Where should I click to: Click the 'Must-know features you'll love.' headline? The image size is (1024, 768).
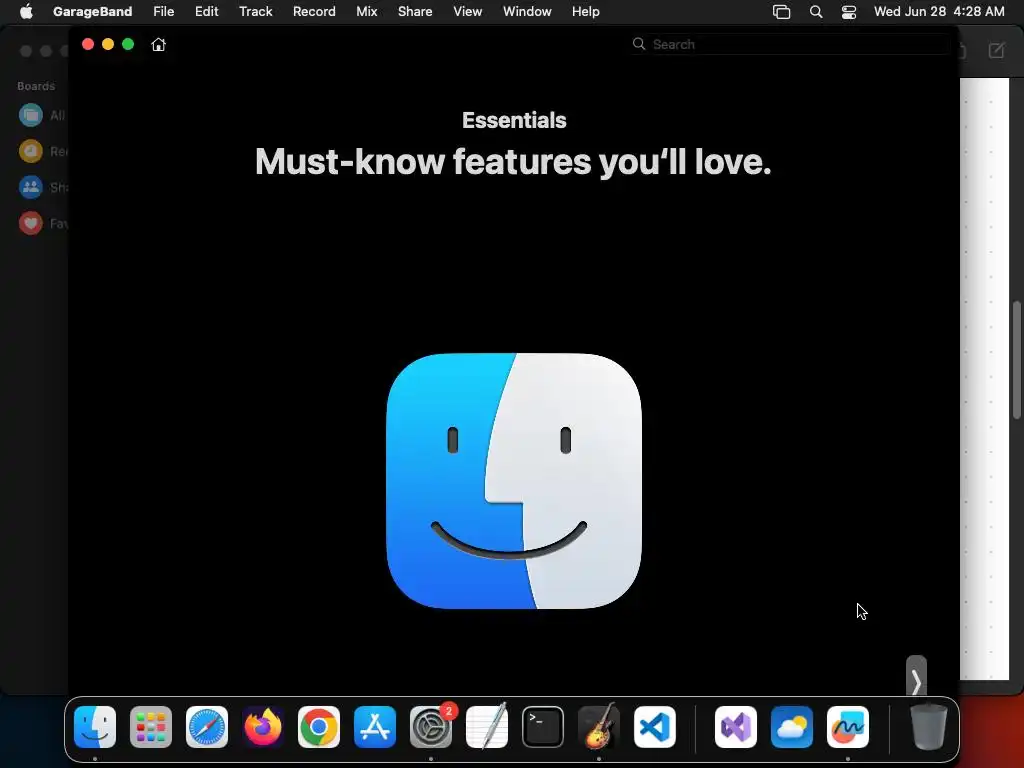point(513,162)
